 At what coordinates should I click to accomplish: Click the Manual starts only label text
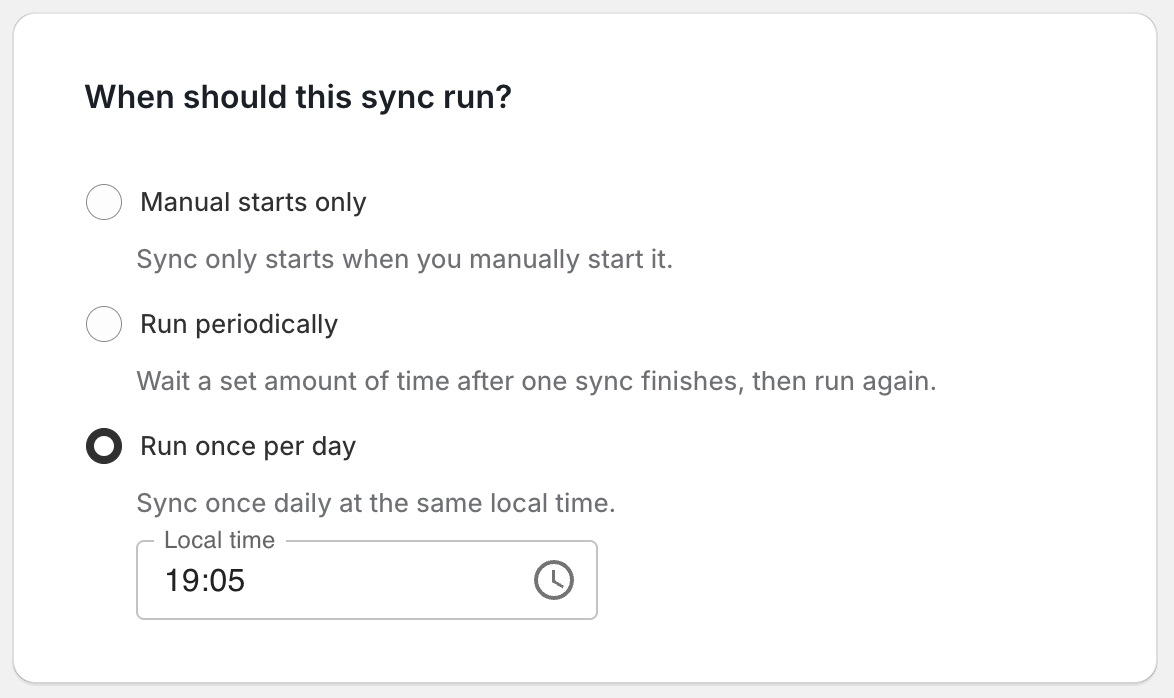click(254, 202)
